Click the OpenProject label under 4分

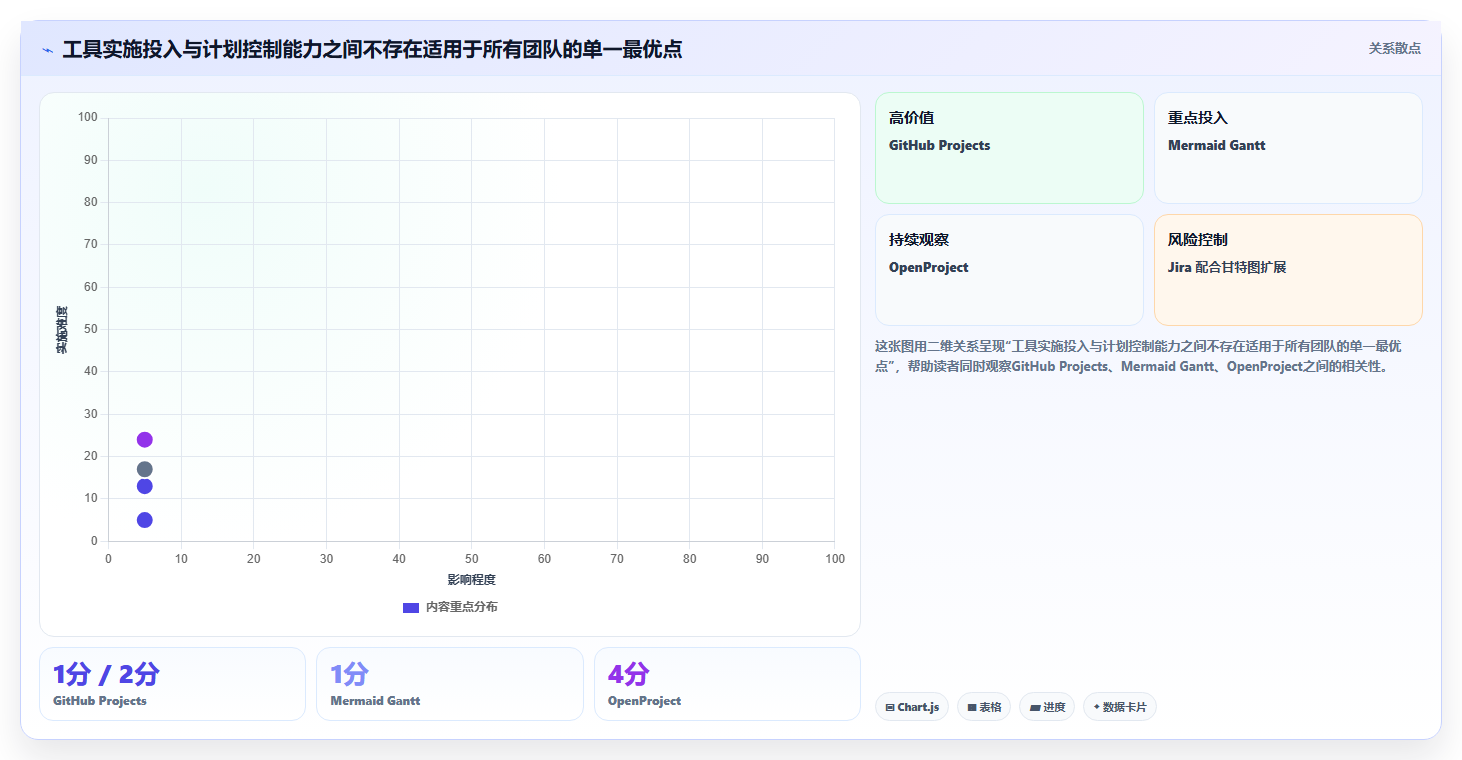tap(645, 701)
